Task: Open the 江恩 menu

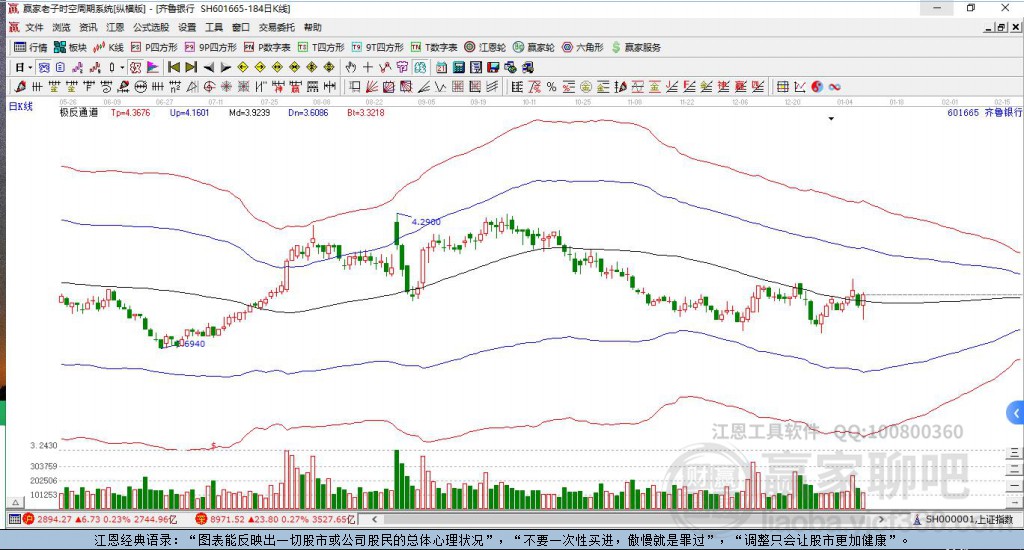Action: (x=115, y=27)
